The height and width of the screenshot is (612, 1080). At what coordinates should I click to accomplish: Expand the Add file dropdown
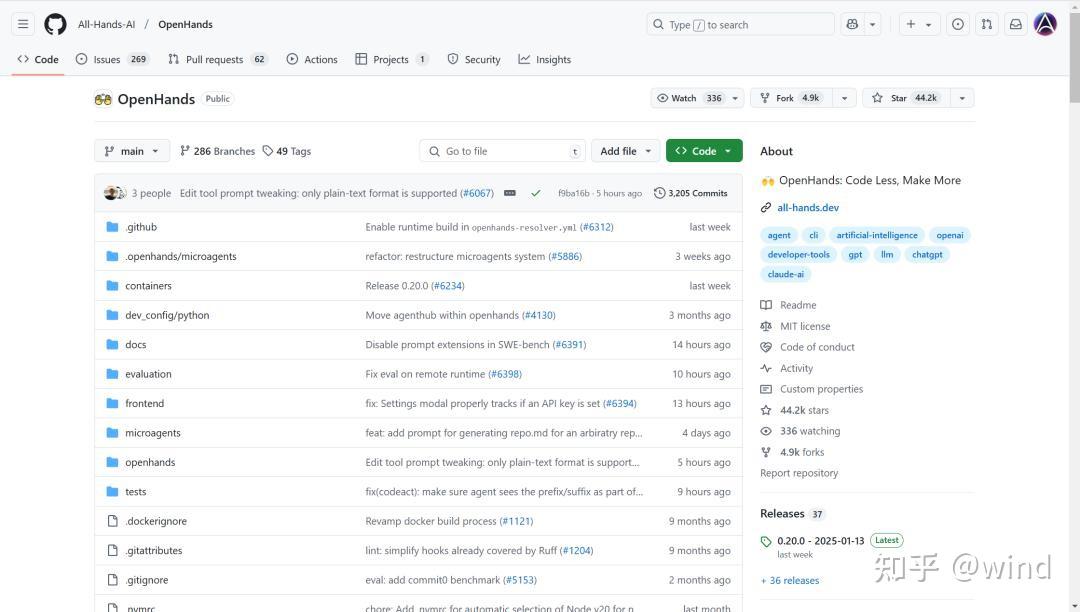[625, 151]
